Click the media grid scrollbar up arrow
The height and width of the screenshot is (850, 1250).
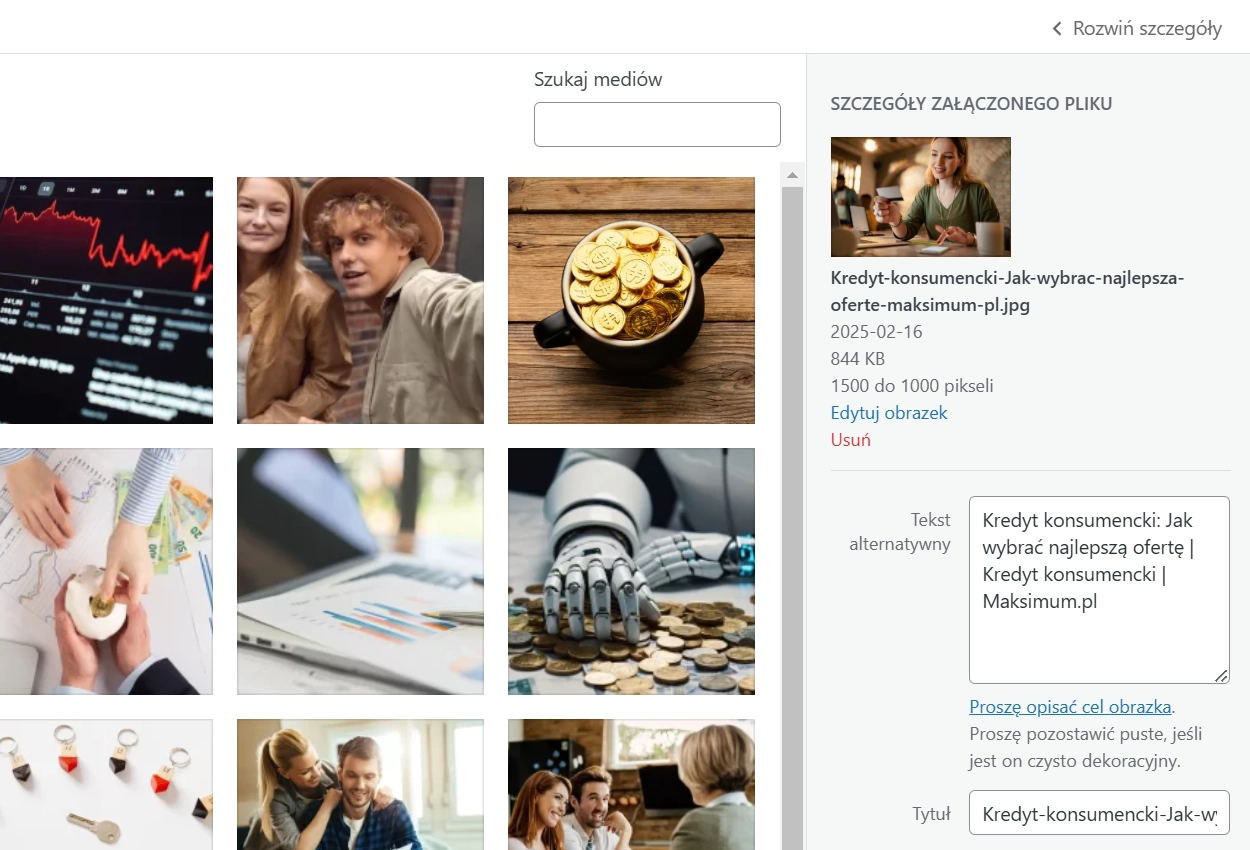(792, 175)
